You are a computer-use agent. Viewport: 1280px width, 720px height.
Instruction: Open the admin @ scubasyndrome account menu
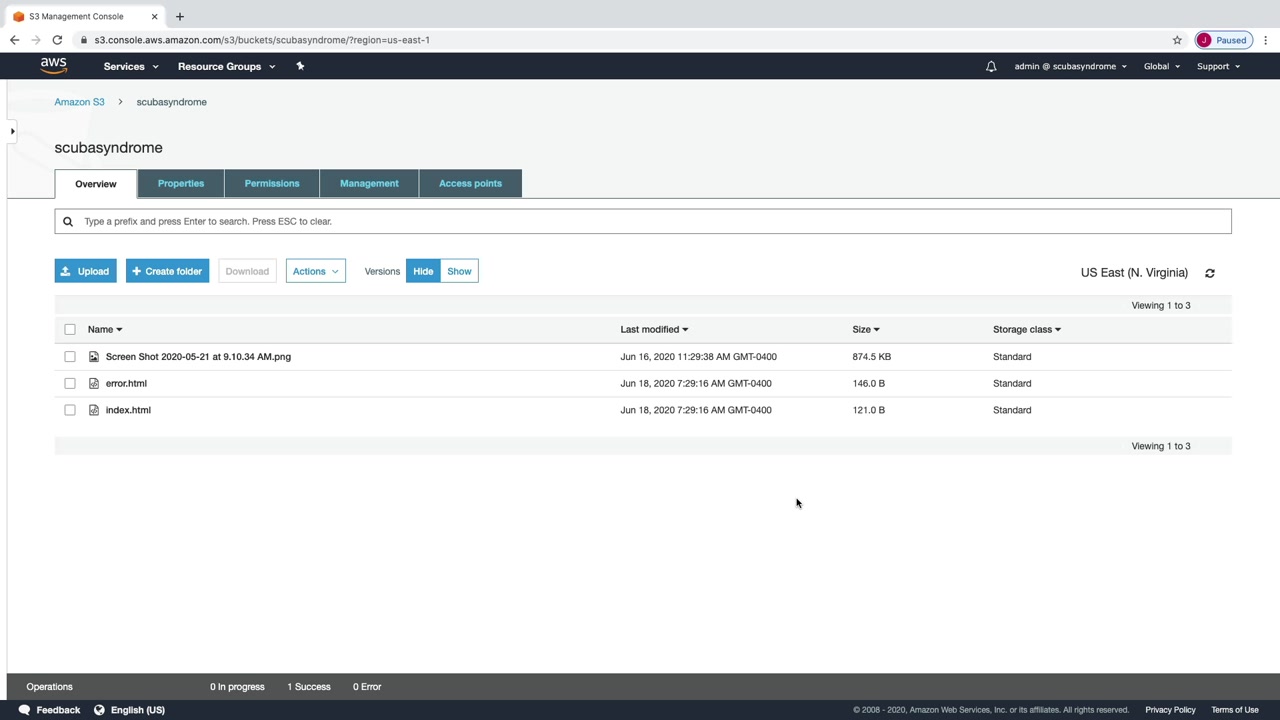1070,66
